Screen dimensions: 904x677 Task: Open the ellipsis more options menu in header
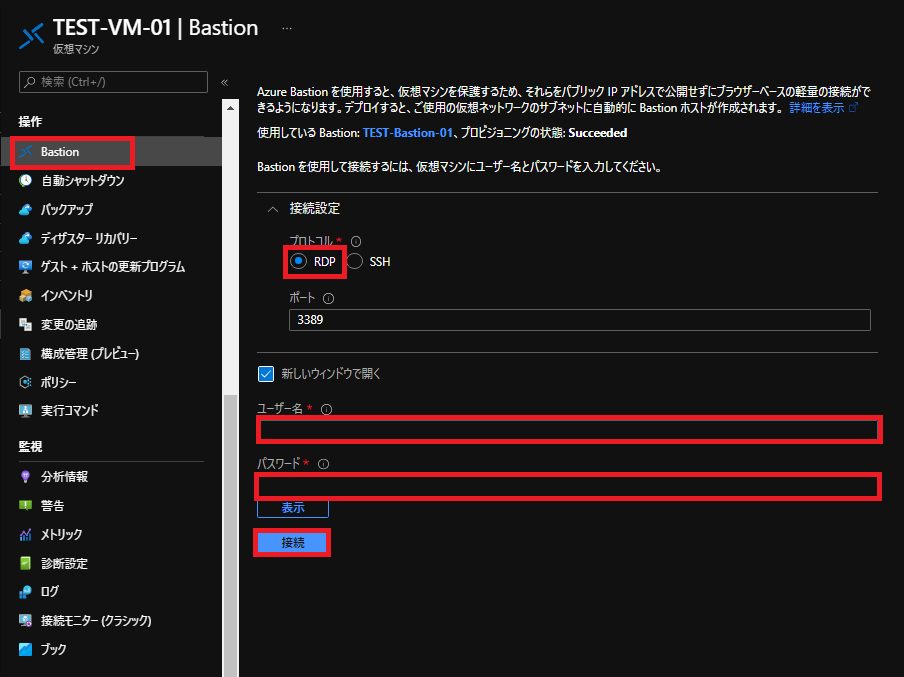287,28
